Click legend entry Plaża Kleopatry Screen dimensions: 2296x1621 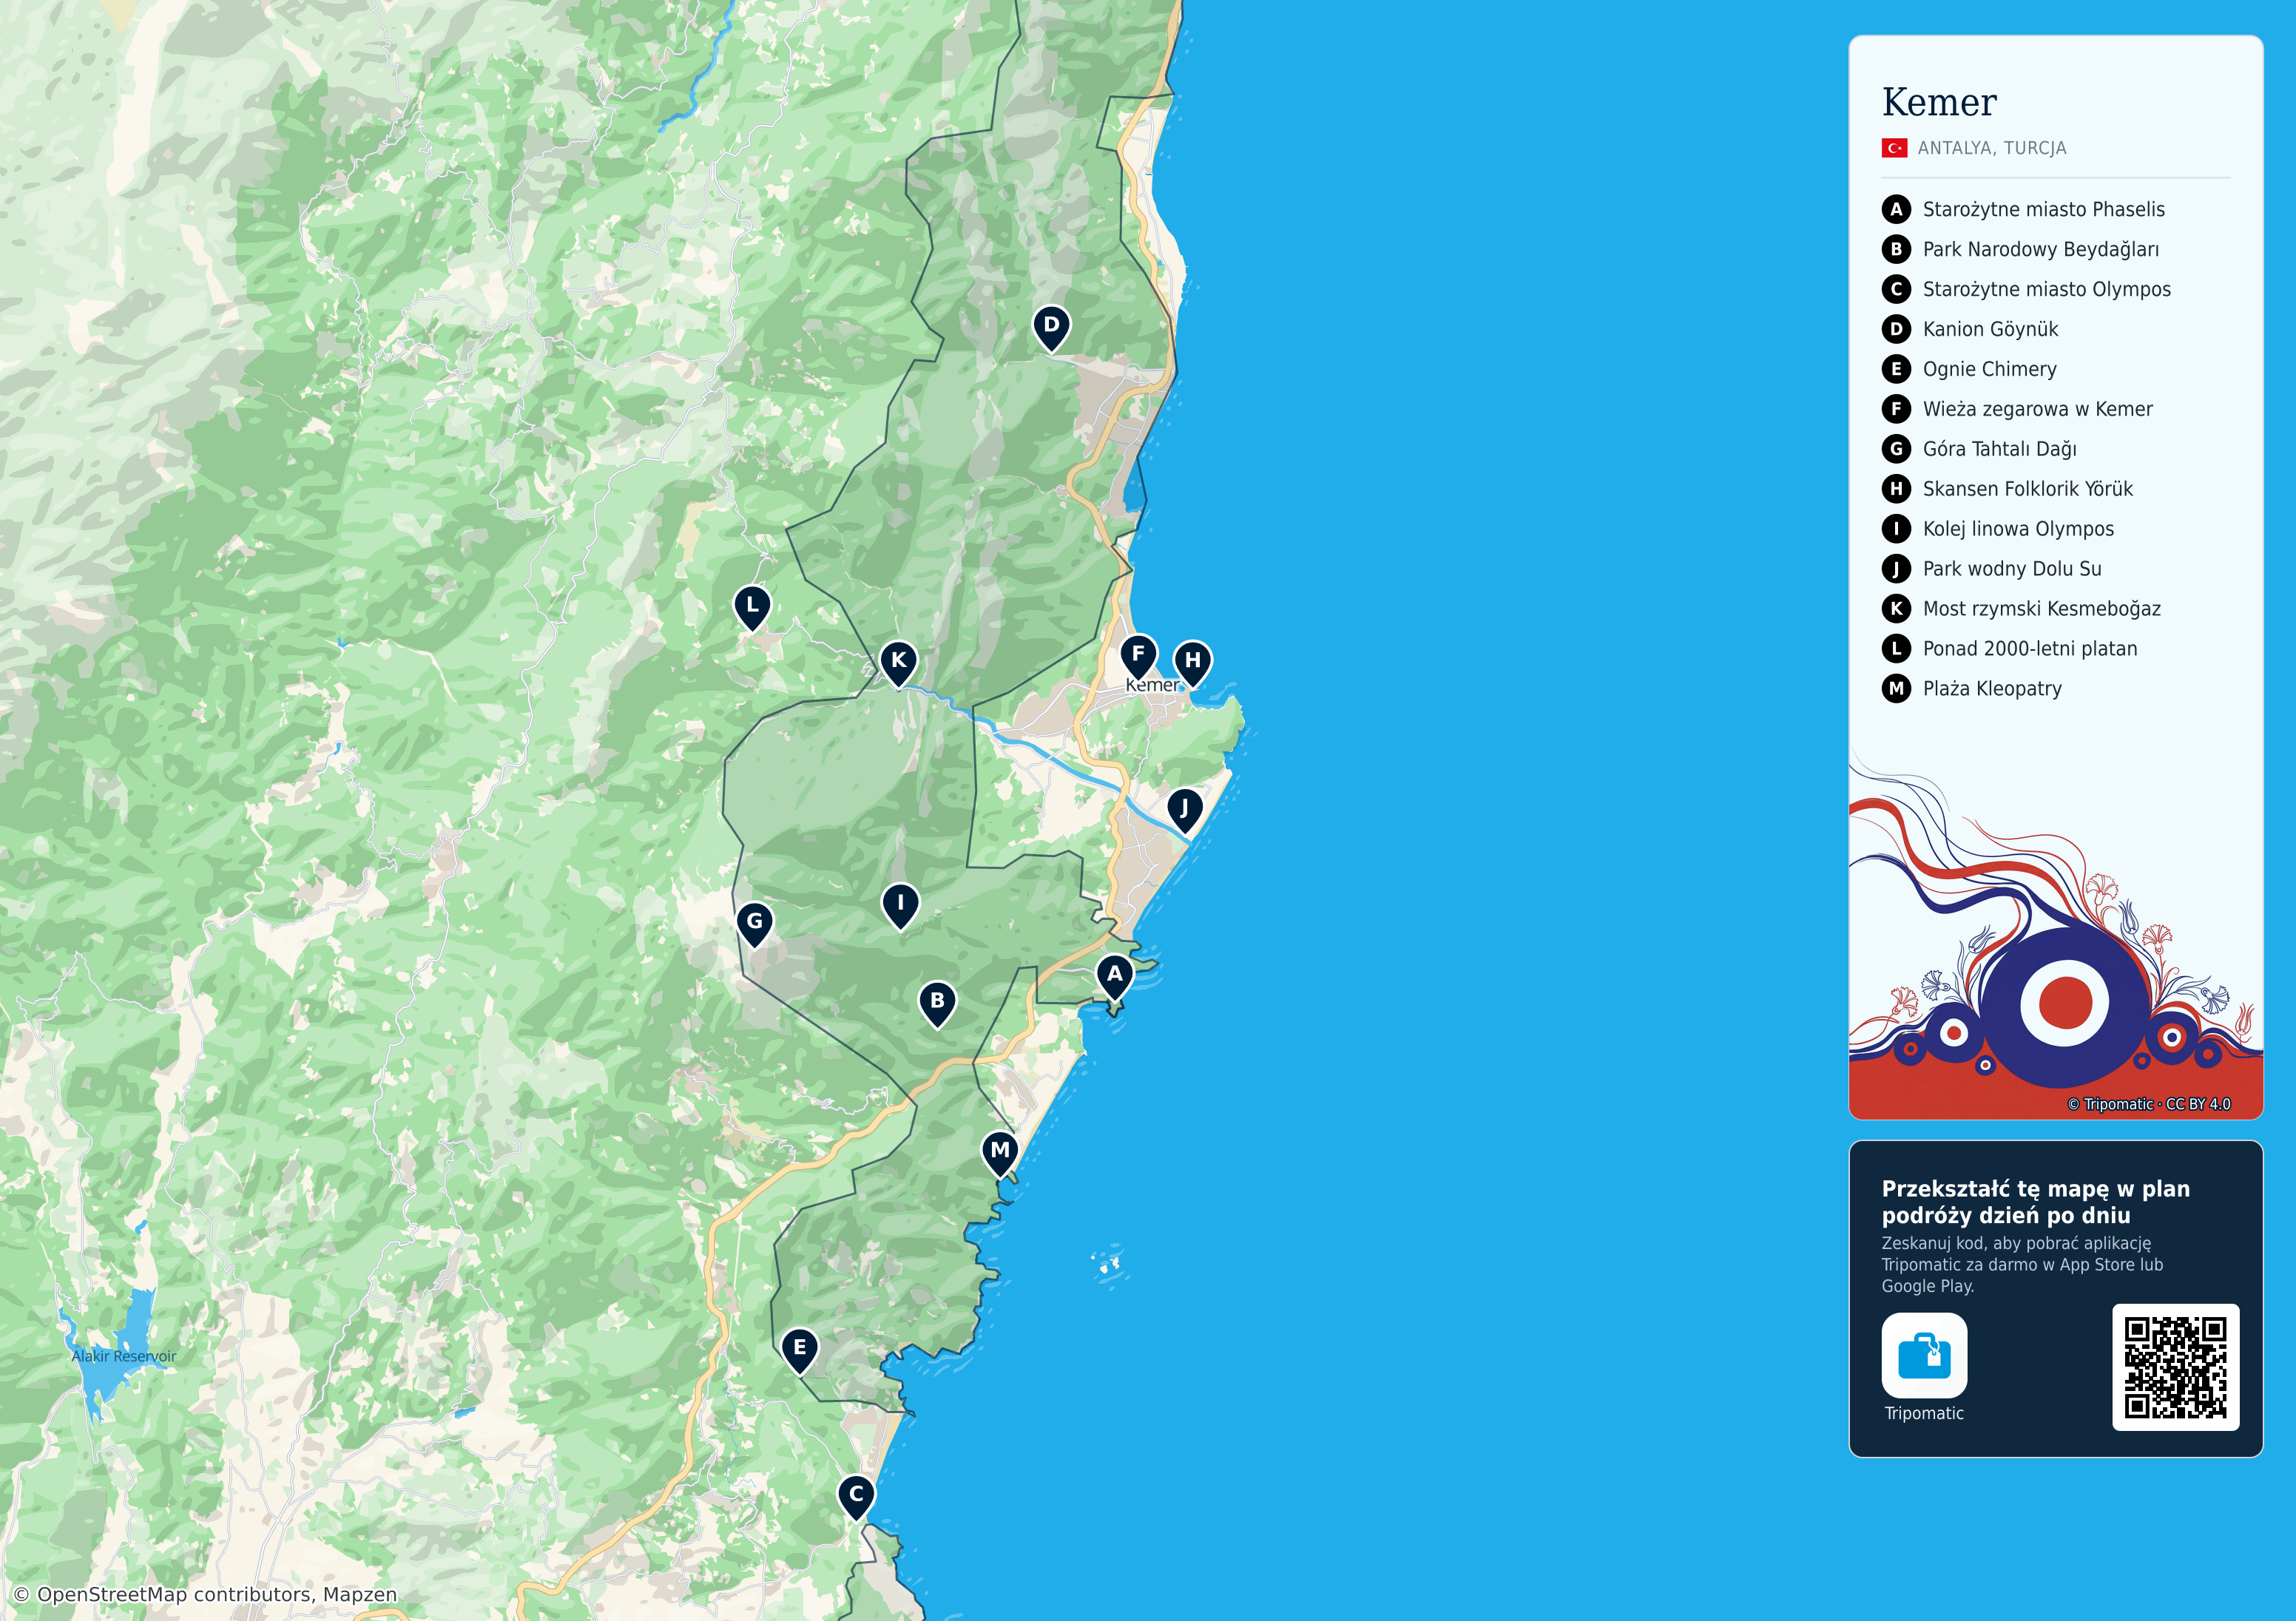1992,689
